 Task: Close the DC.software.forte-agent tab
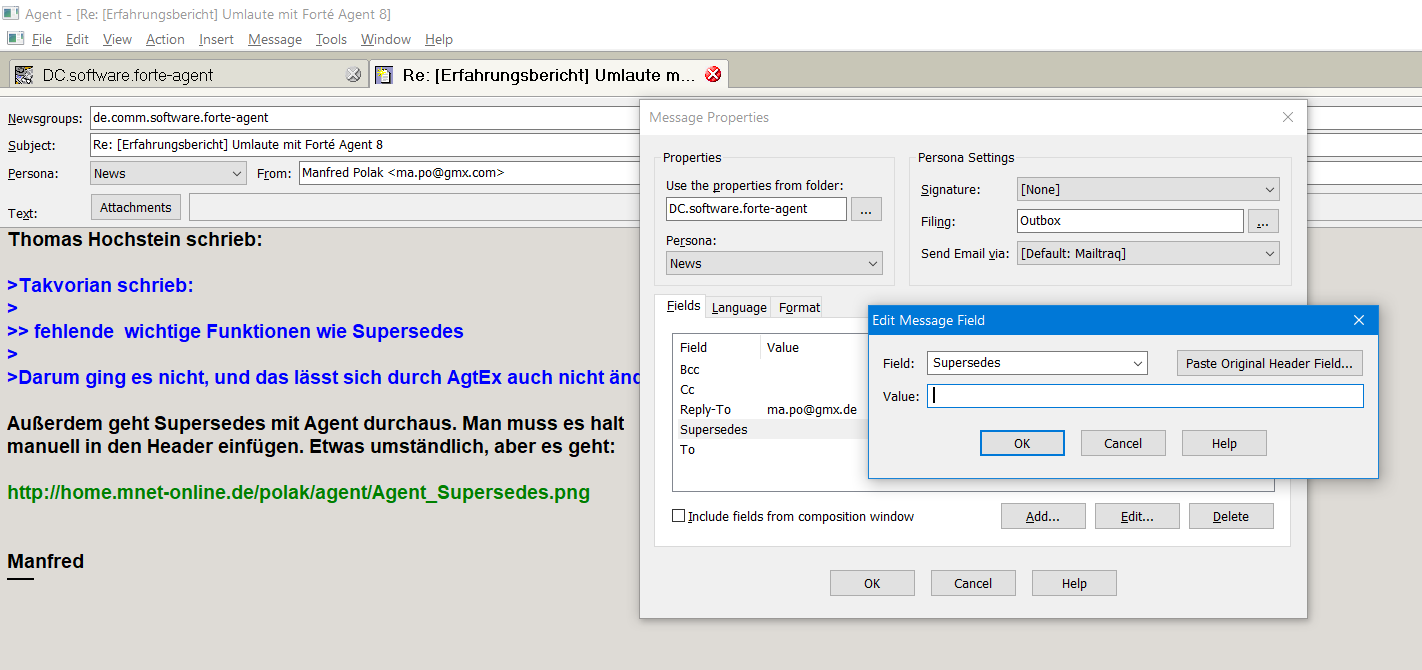click(x=353, y=75)
